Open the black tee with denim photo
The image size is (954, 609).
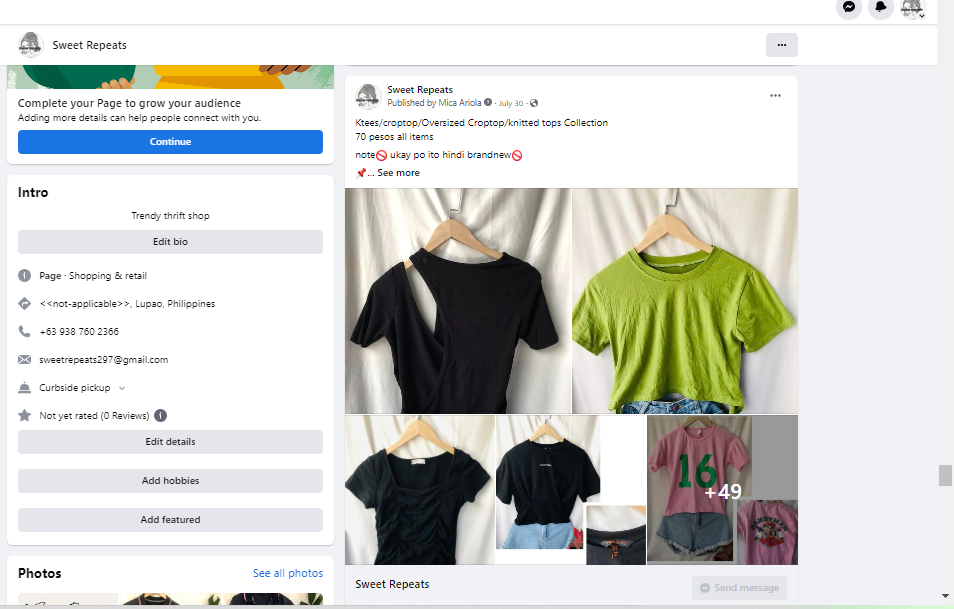pos(571,490)
